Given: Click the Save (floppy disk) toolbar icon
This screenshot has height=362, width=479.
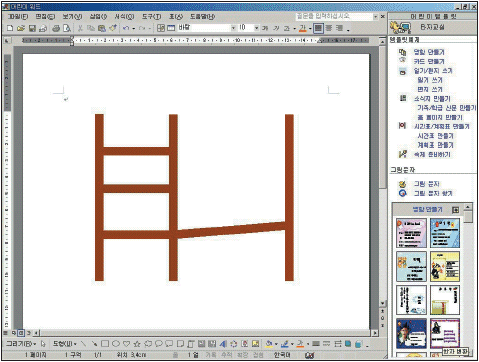Looking at the screenshot, I should click(x=32, y=29).
